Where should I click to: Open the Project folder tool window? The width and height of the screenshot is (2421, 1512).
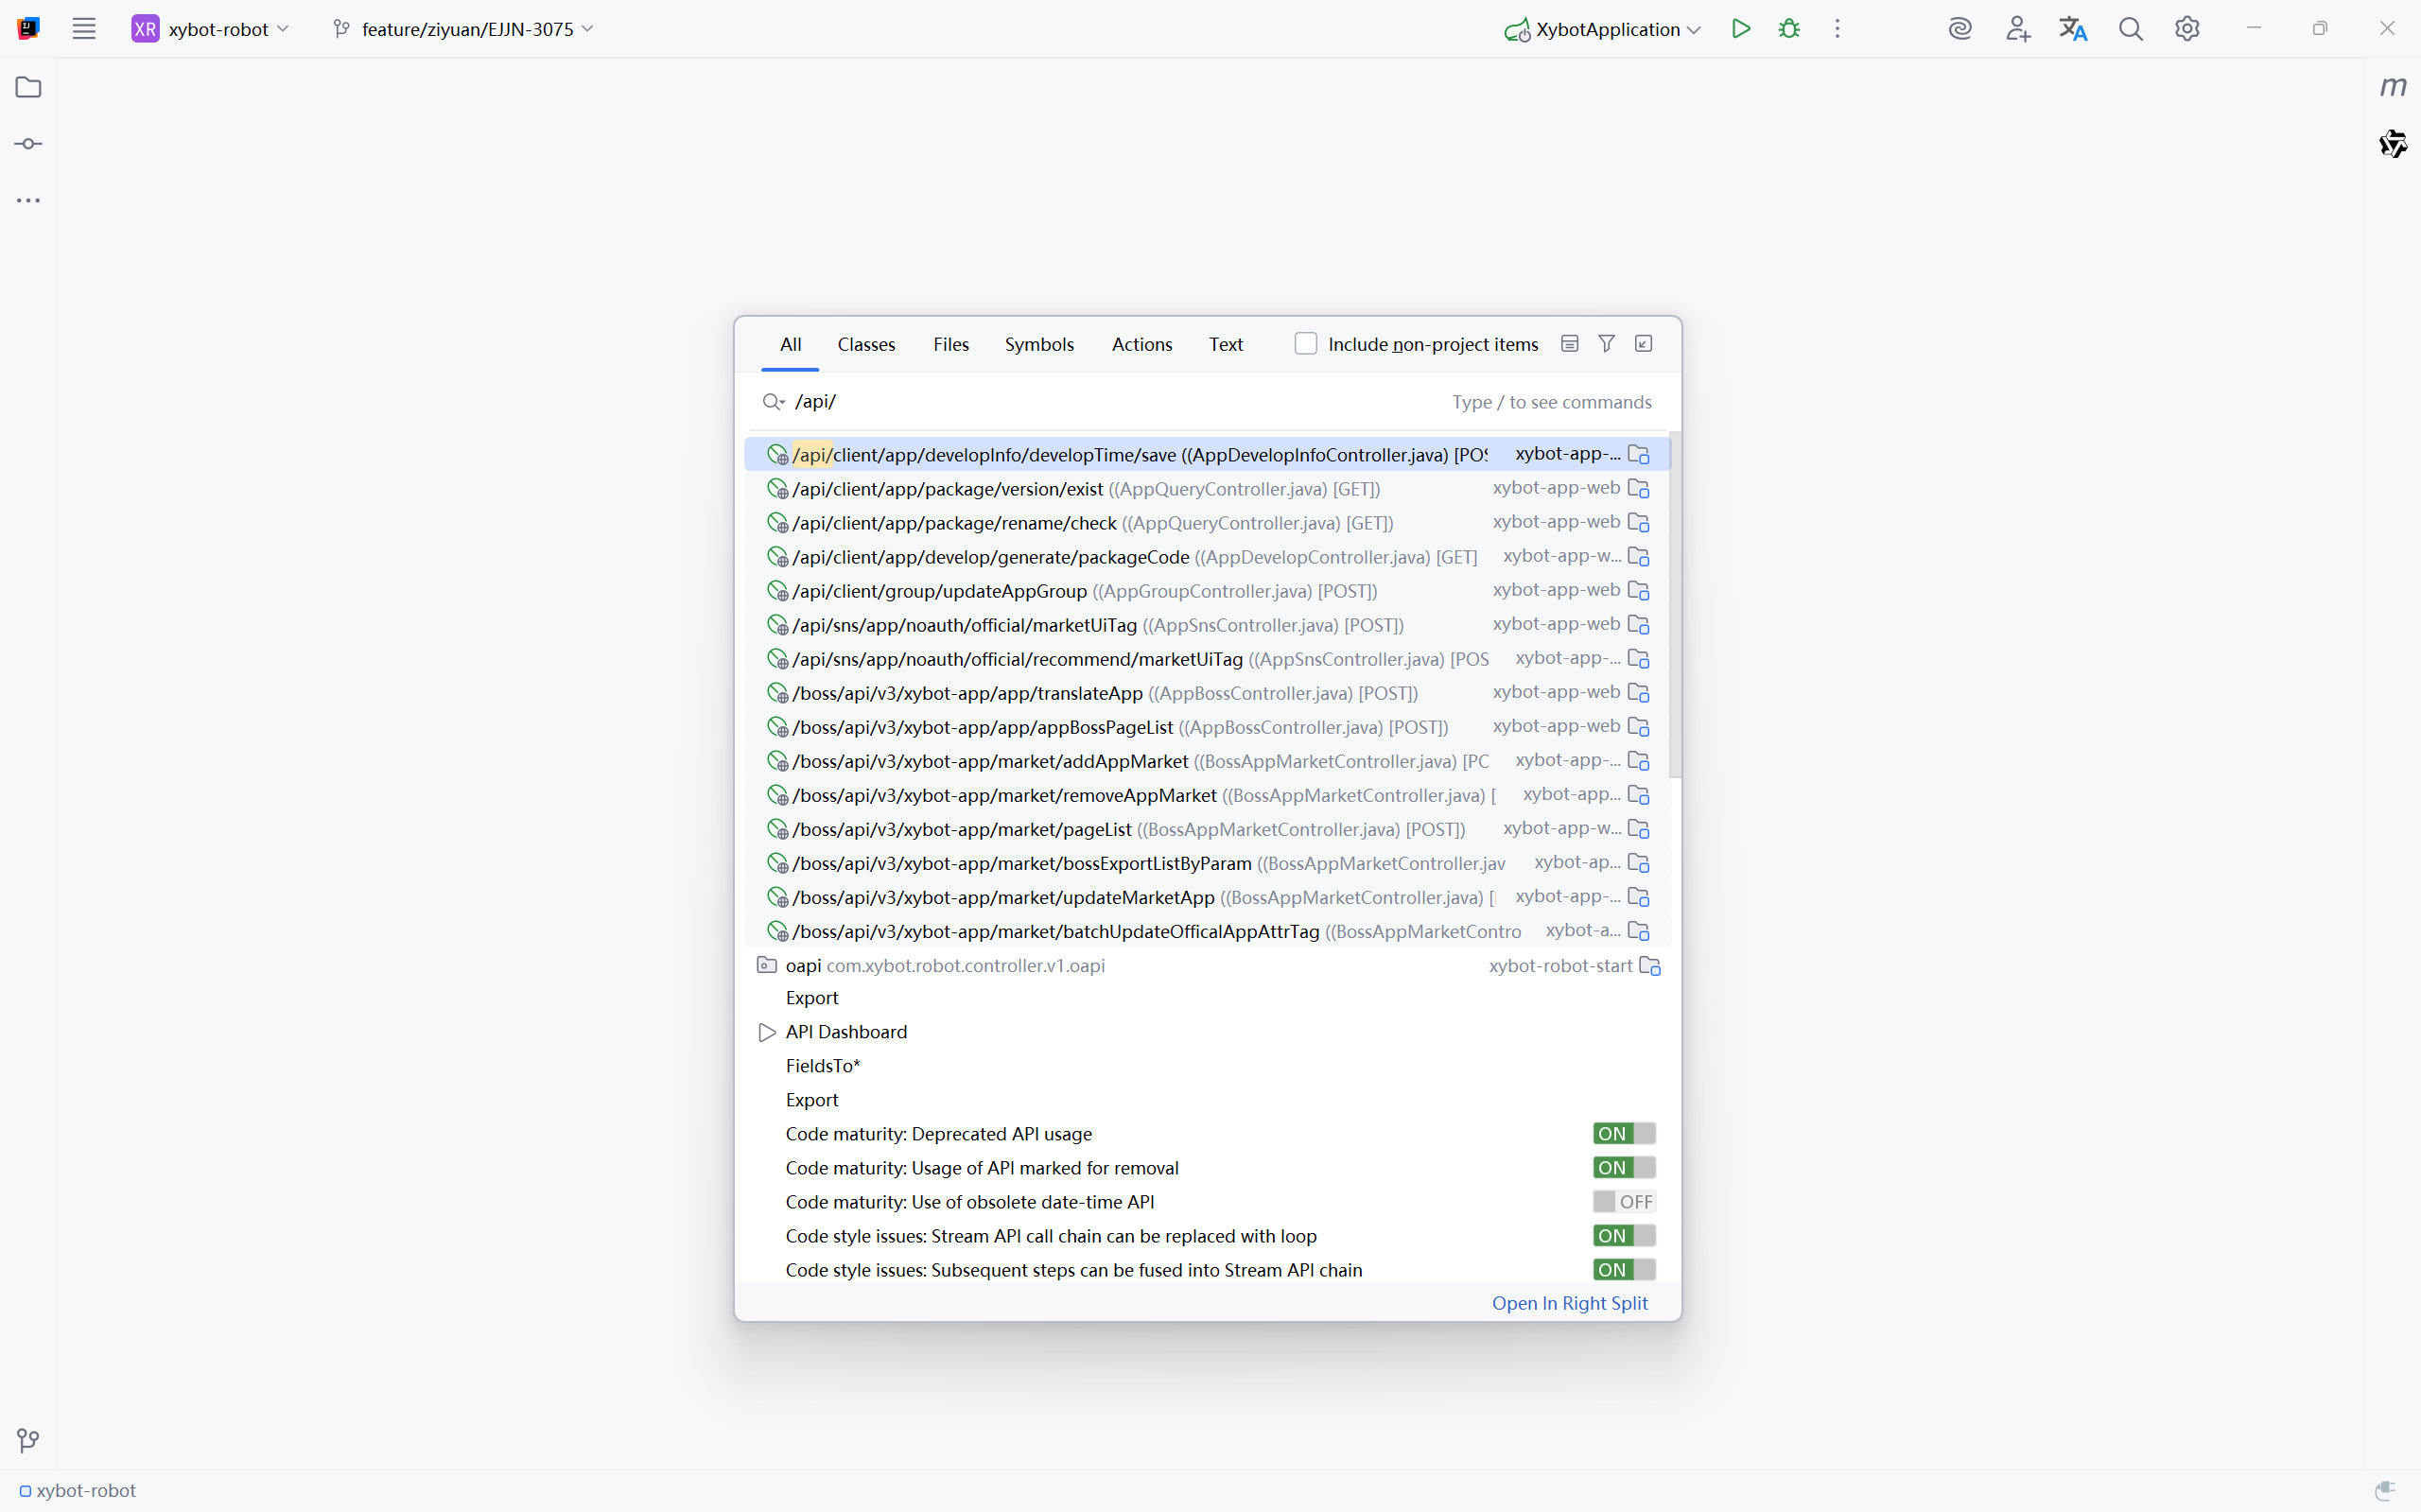[28, 88]
